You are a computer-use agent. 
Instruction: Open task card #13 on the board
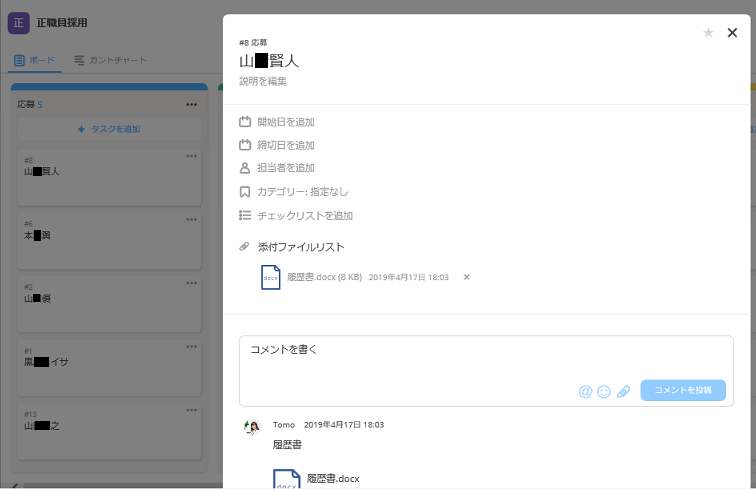tap(109, 432)
